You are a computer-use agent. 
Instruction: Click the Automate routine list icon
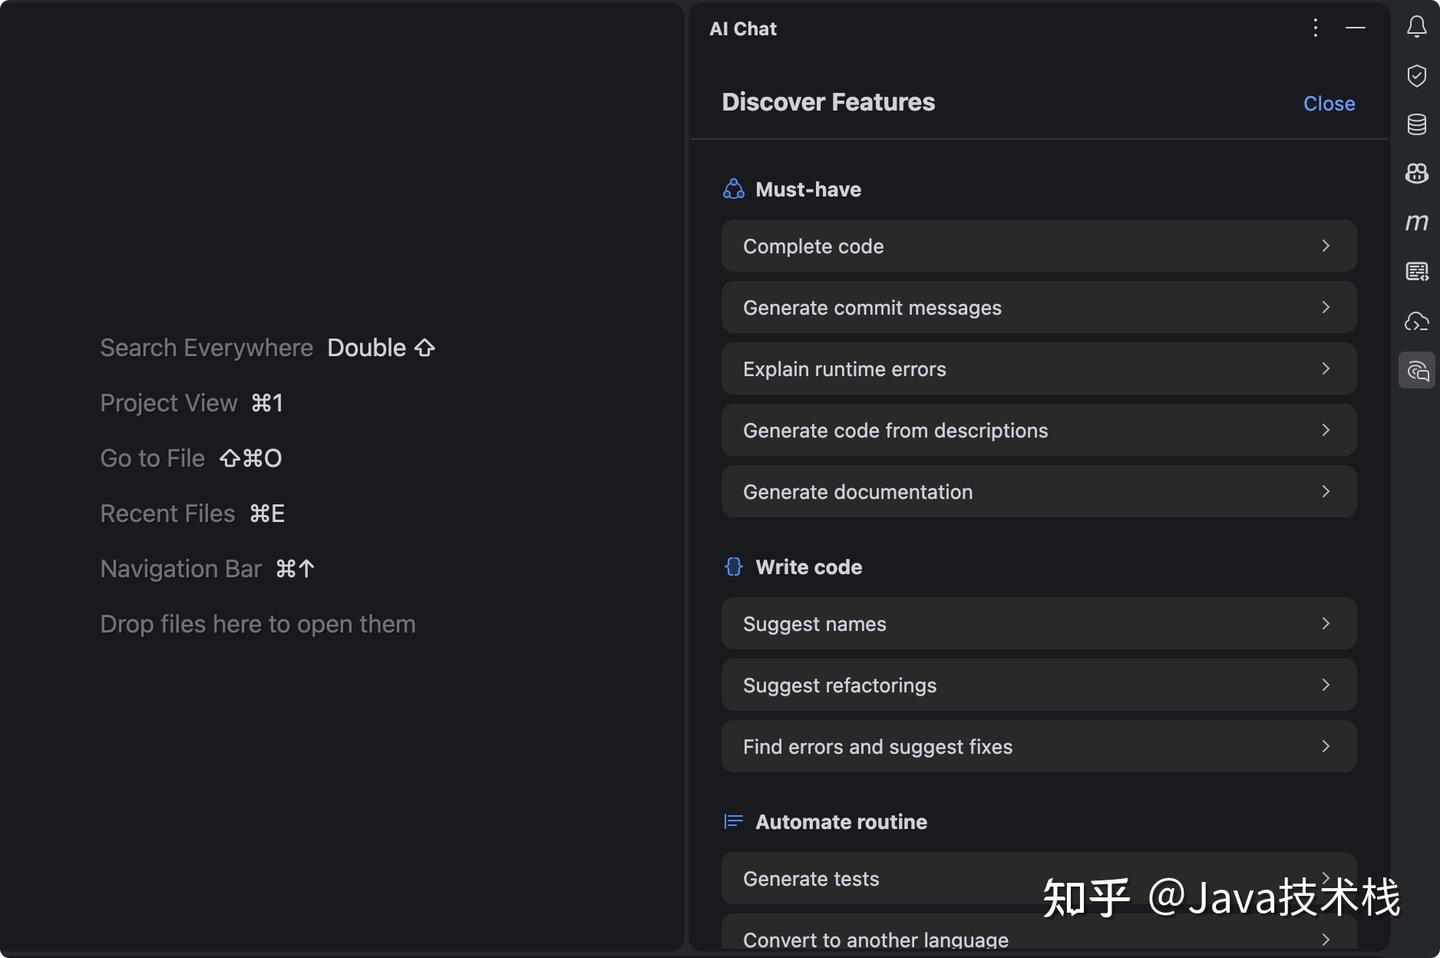[x=733, y=822]
